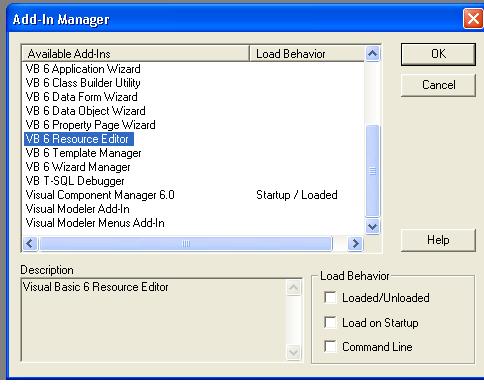Select VB 6 Data Form Wizard
The image size is (484, 385).
pyautogui.click(x=82, y=97)
